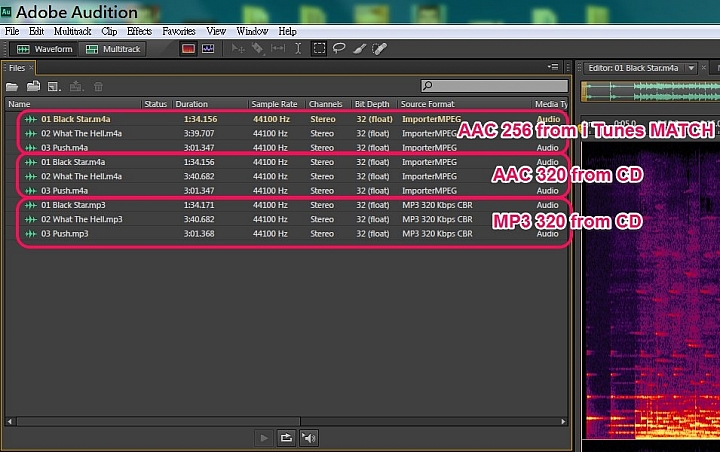This screenshot has width=720, height=452.
Task: Open the Files panel options menu
Action: tap(553, 67)
